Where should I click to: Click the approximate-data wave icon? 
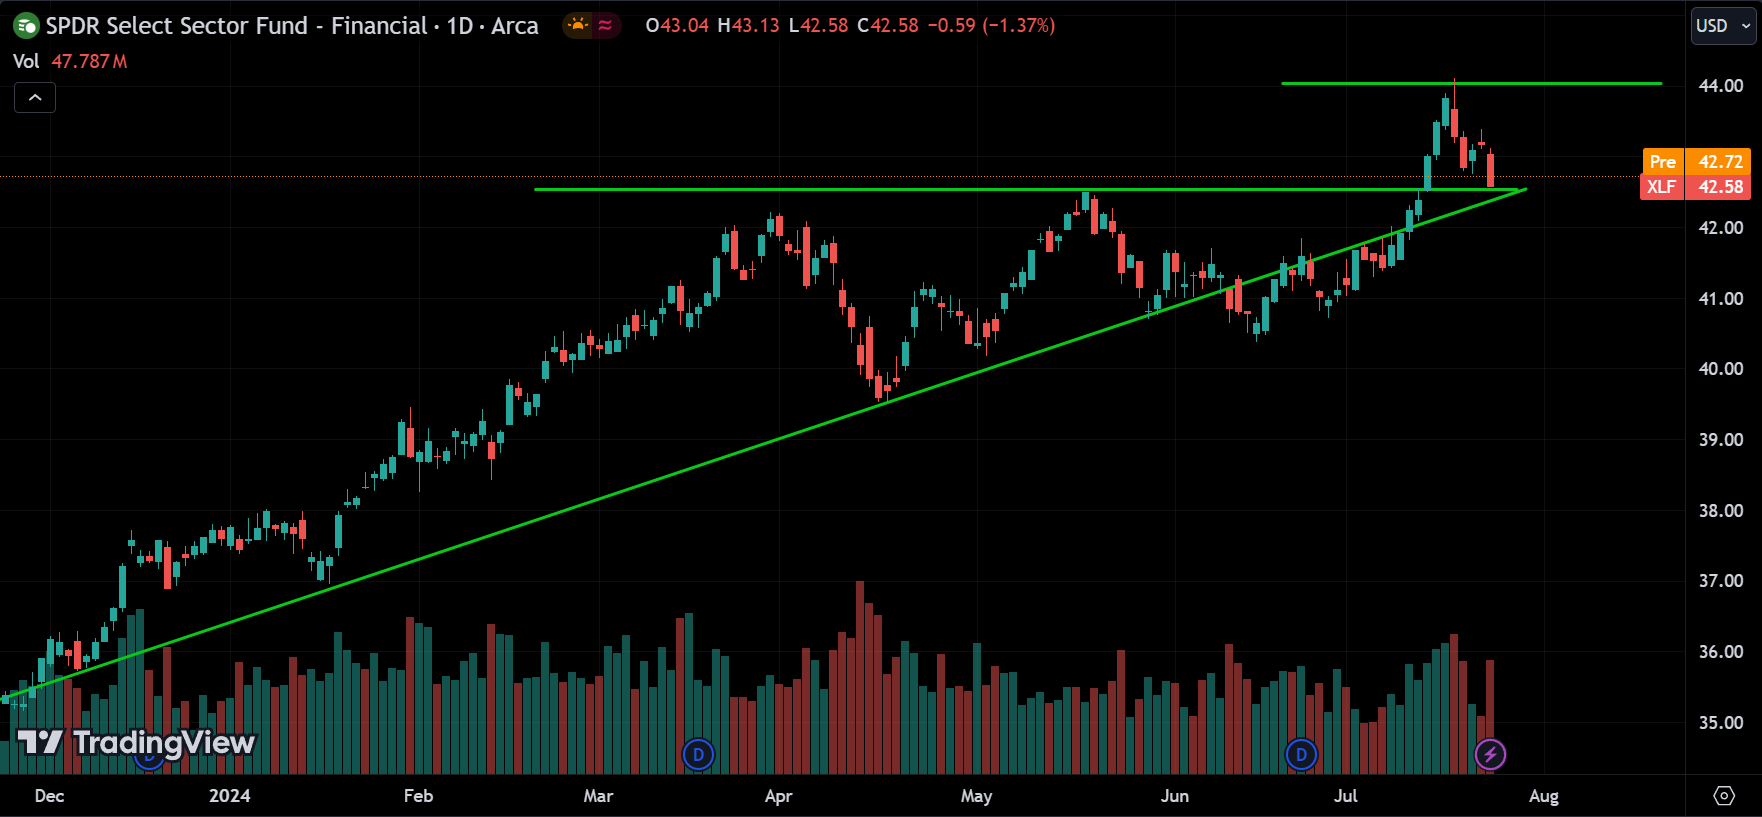coord(605,25)
